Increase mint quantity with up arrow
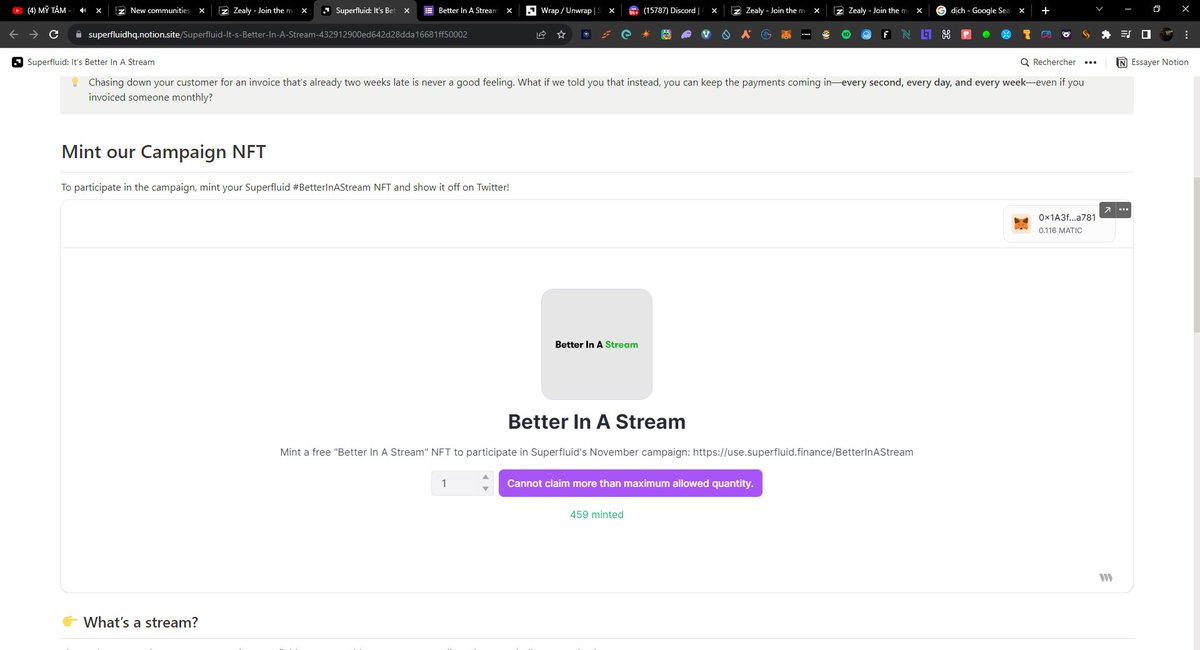Screen dimensions: 1200x650 tap(486, 478)
